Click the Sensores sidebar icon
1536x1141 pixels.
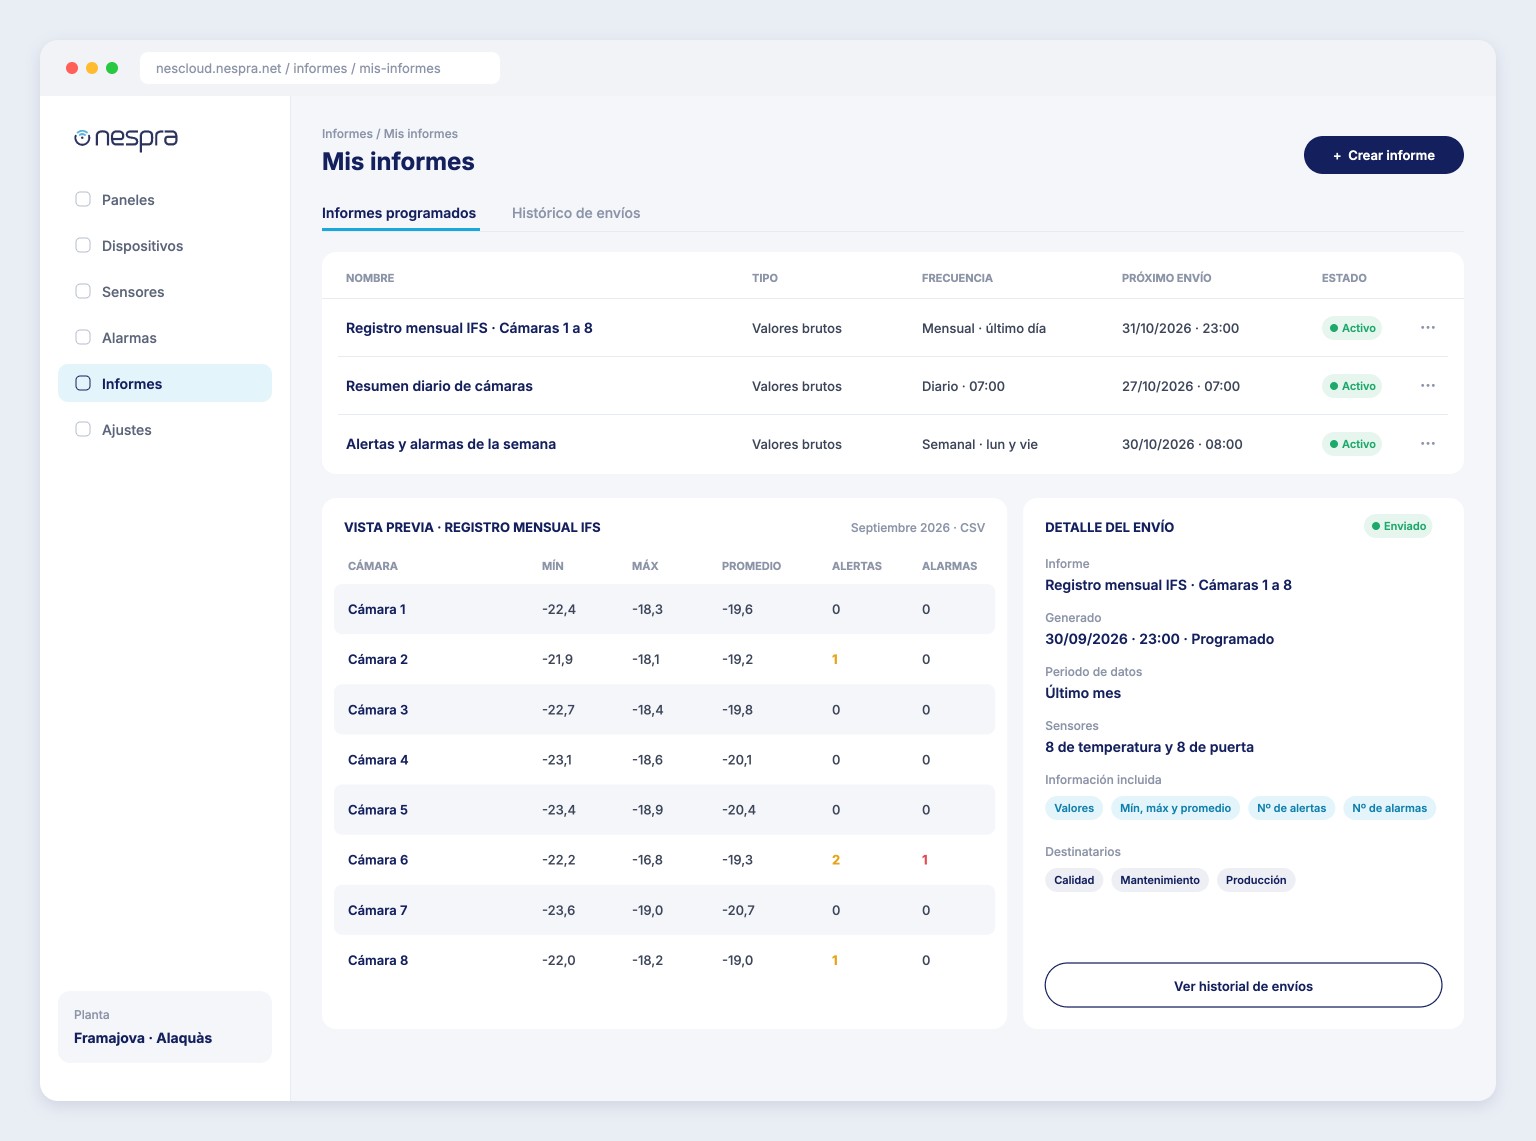[x=83, y=291]
